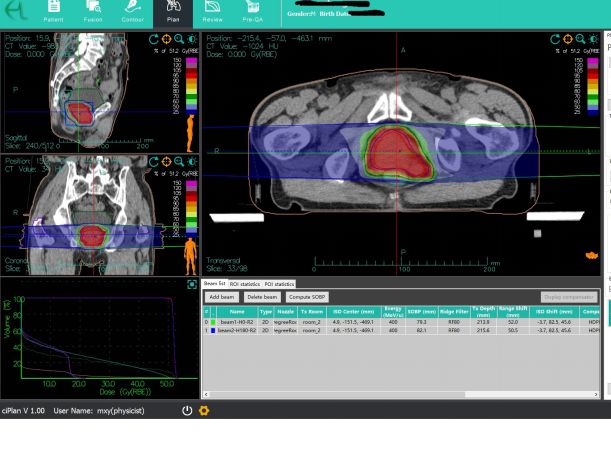Viewport: 611px width, 454px height.
Task: Switch to the Contour module
Action: click(133, 12)
